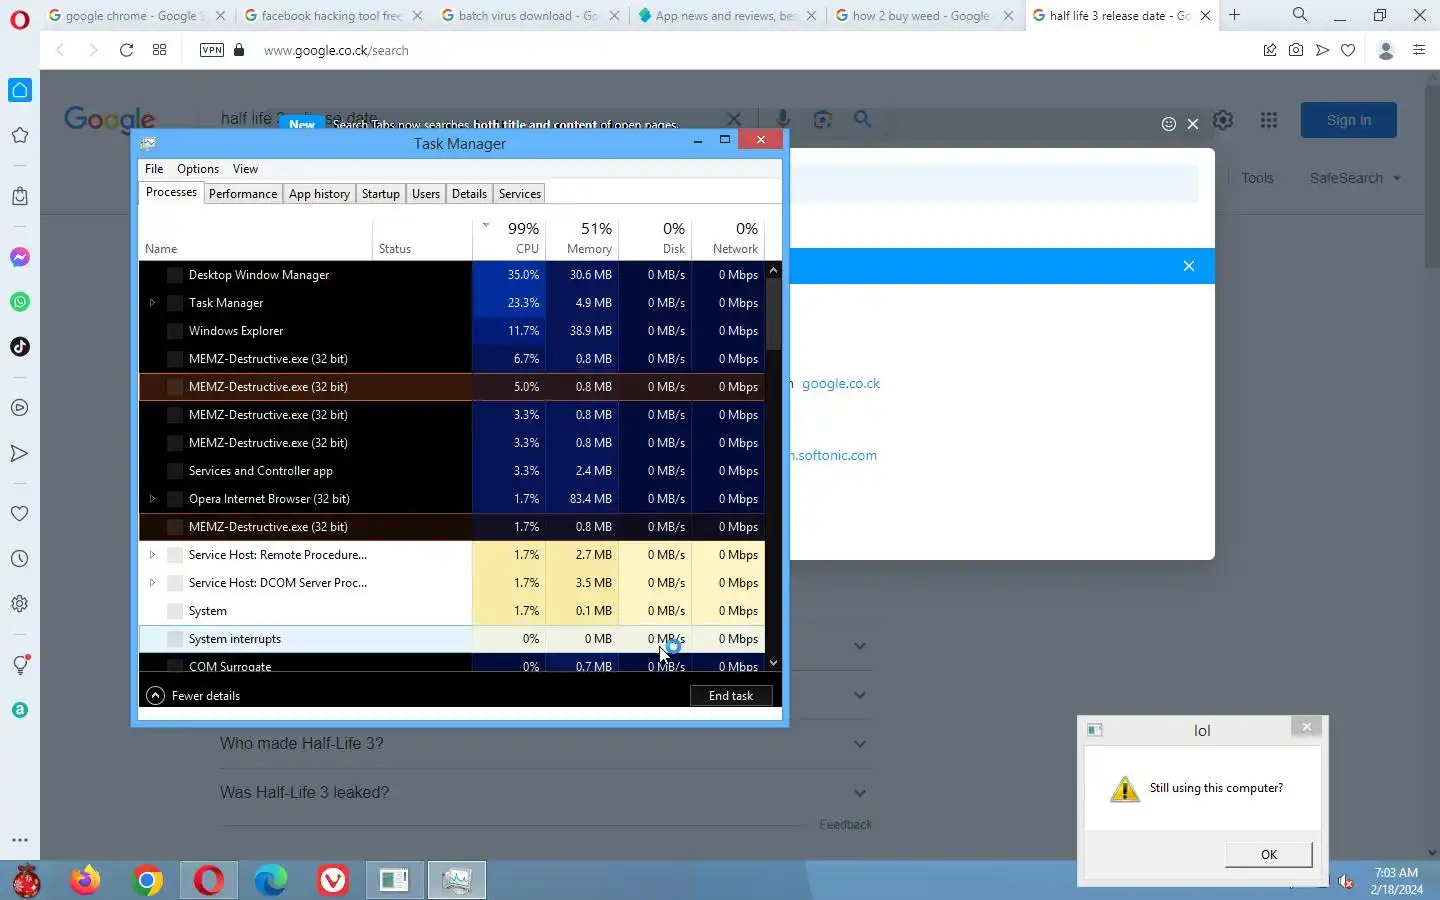Switch to batch virus download tab
The image size is (1440, 900).
(x=528, y=15)
